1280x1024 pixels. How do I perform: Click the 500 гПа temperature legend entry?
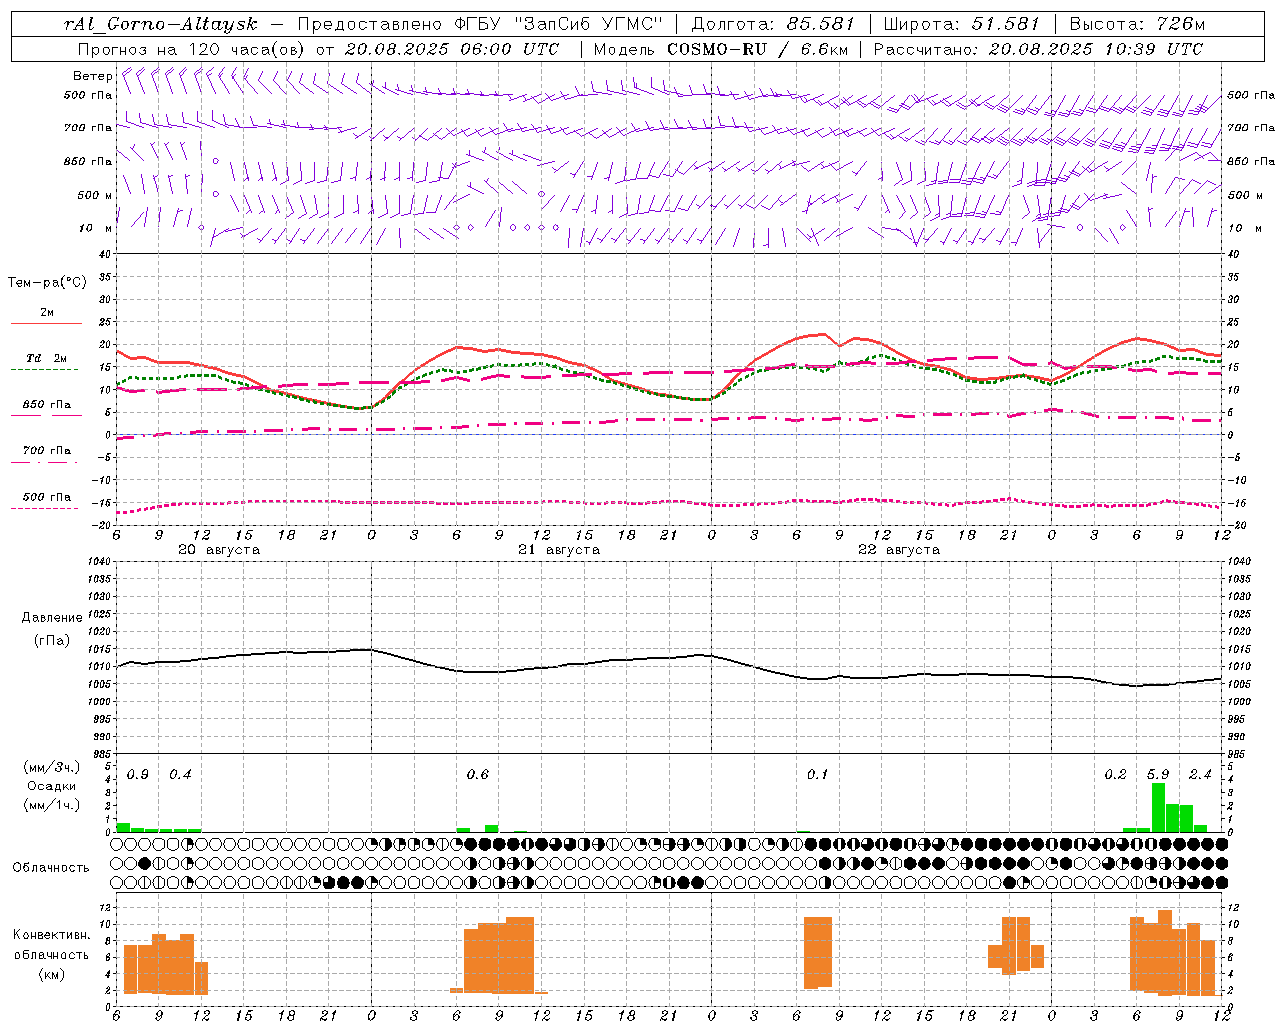click(x=47, y=497)
